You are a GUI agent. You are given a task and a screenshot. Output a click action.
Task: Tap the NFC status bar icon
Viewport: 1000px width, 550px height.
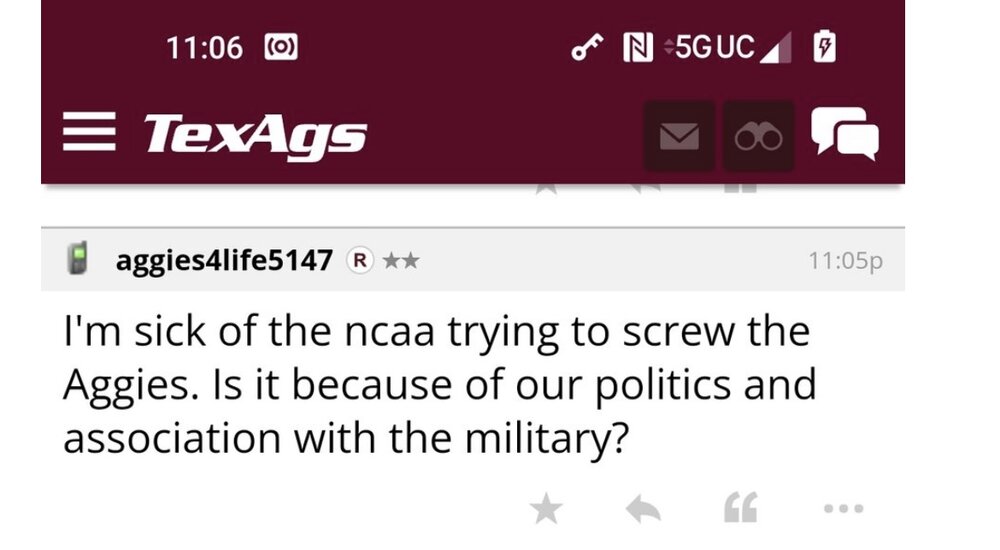pyautogui.click(x=637, y=47)
